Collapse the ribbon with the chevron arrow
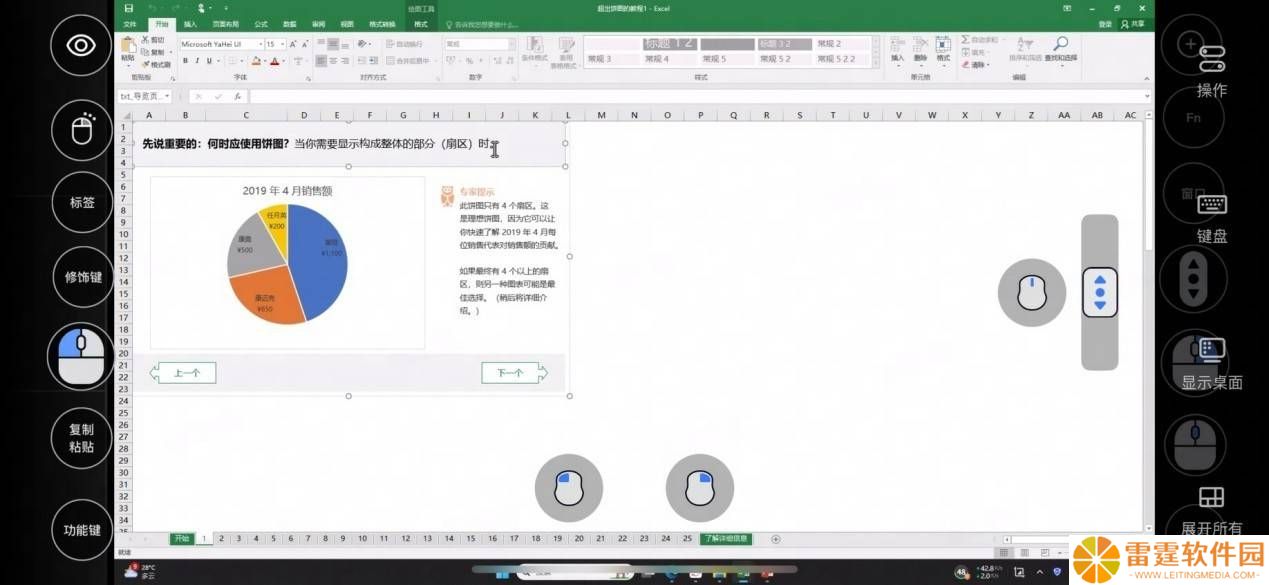Image resolution: width=1269 pixels, height=585 pixels. point(1147,81)
